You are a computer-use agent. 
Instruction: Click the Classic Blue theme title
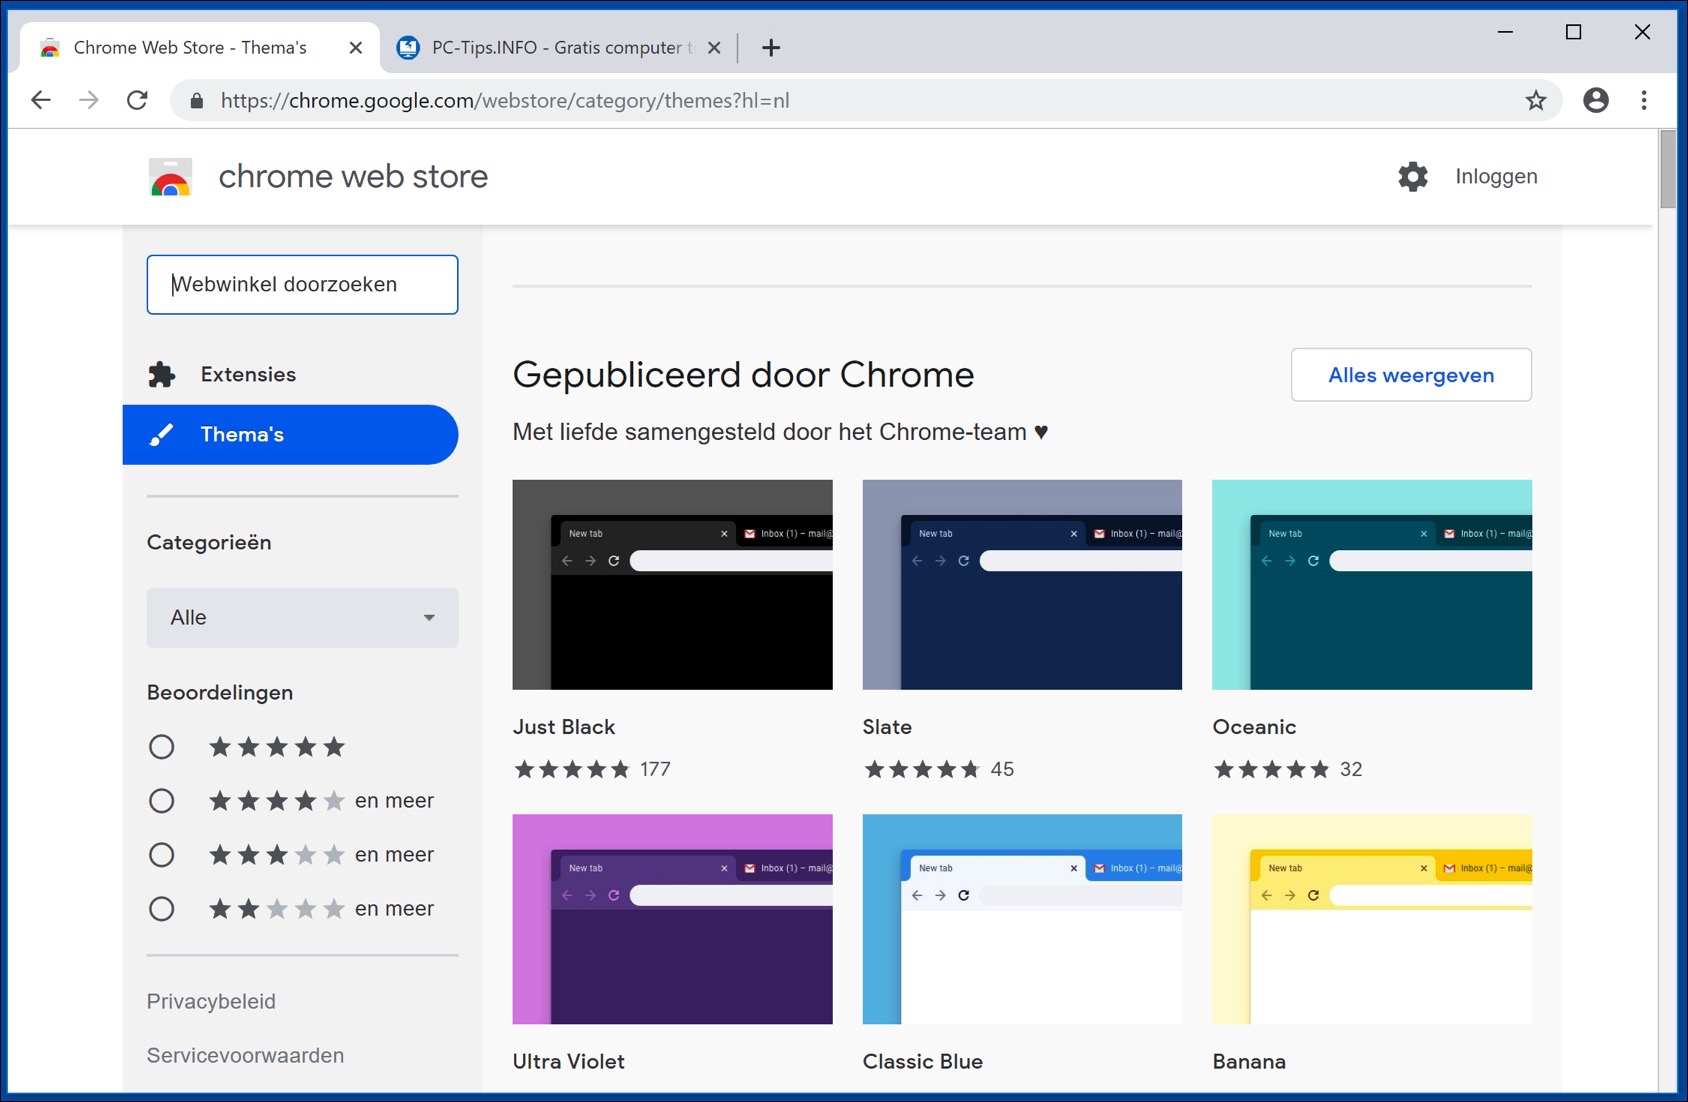(x=922, y=1061)
